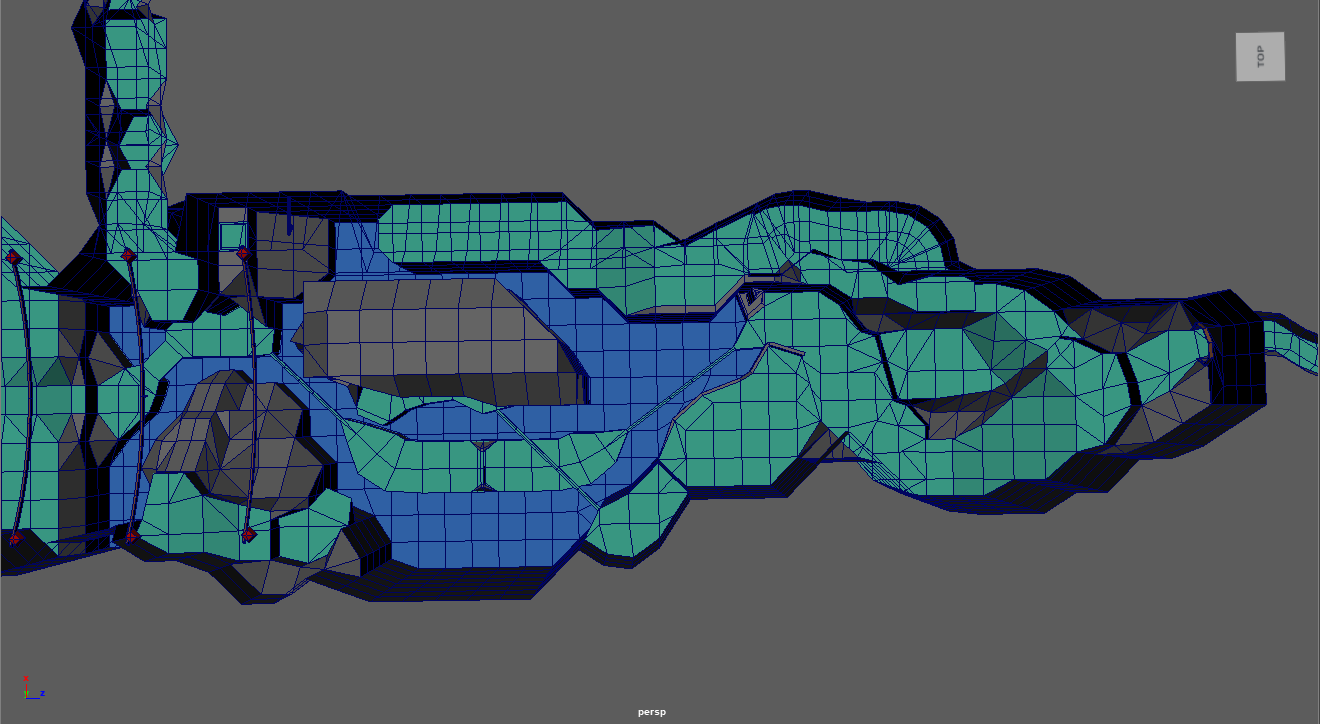Select the middle upper red curve endpoint marker
The image size is (1320, 724).
coord(128,256)
